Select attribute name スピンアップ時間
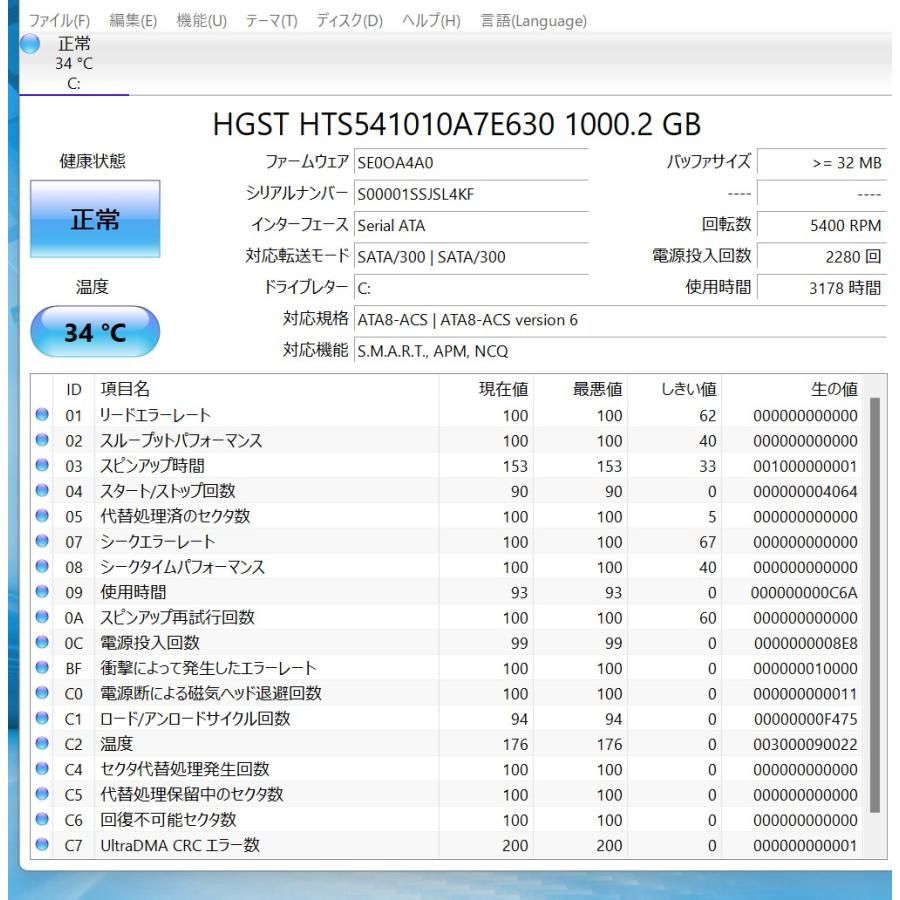This screenshot has width=900, height=900. coord(152,465)
